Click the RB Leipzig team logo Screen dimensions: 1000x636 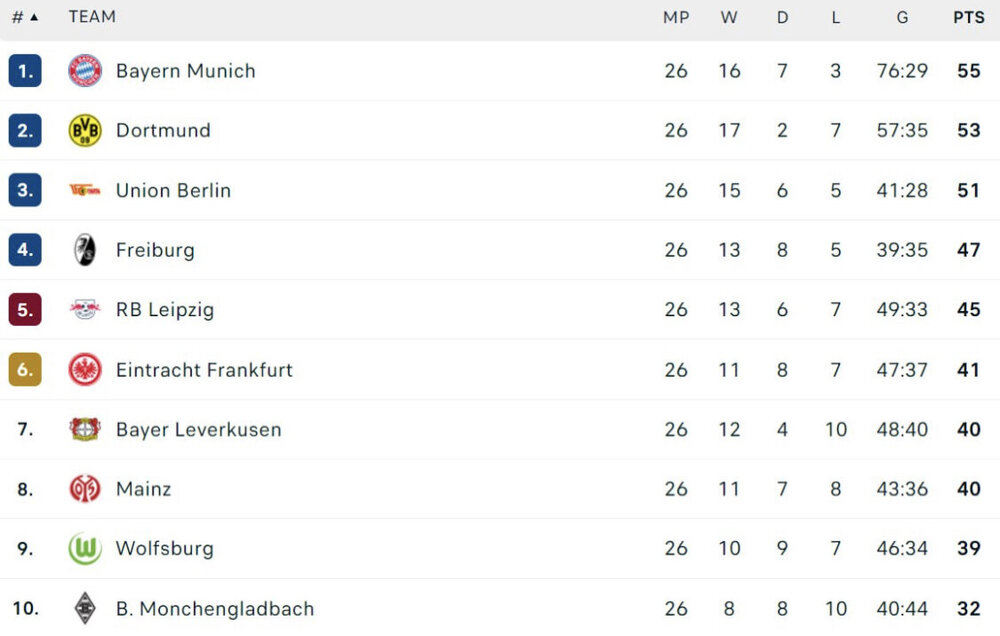(x=85, y=310)
